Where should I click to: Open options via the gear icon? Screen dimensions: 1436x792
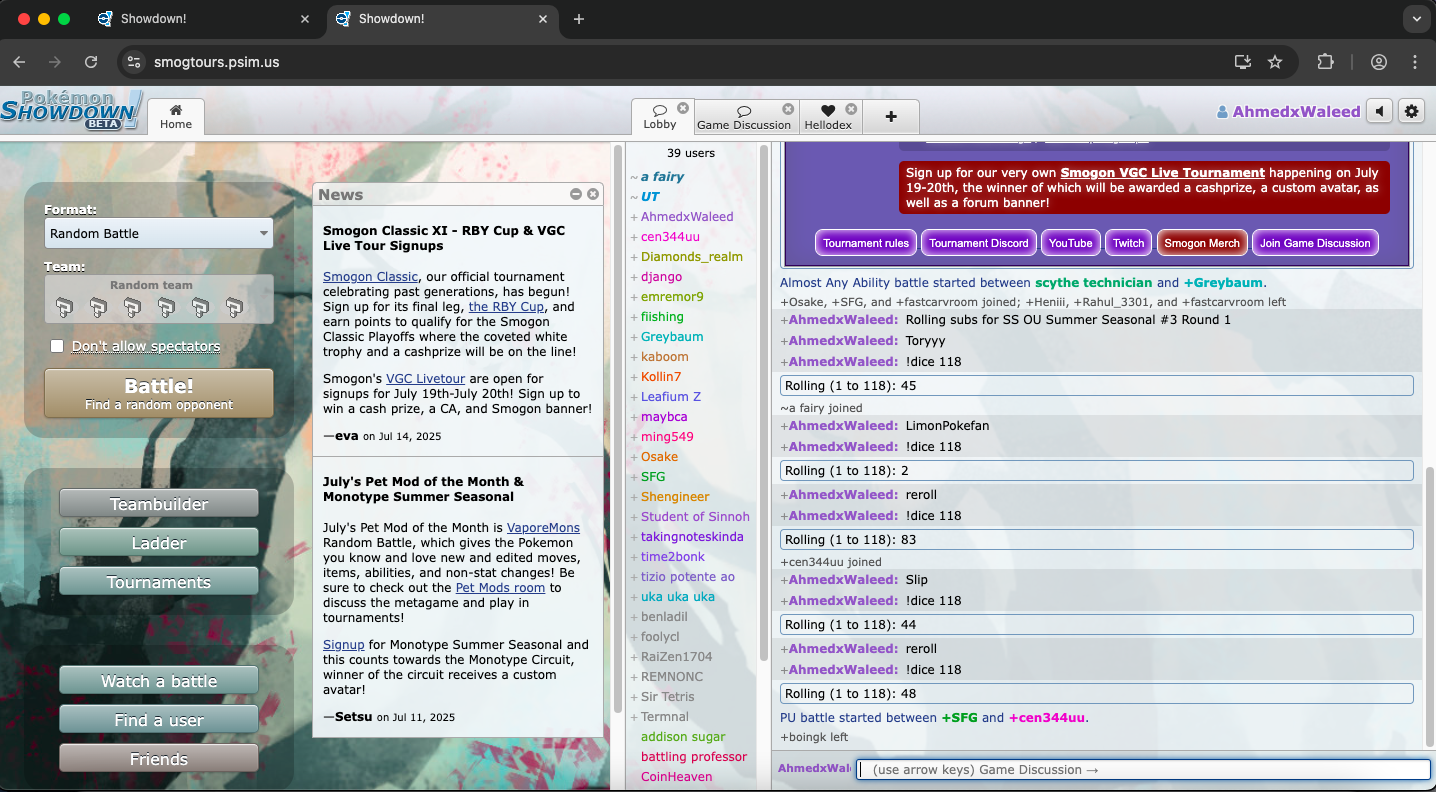(1412, 111)
